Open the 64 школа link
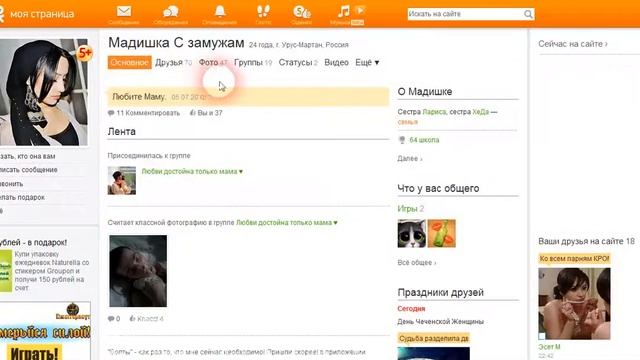640x360 pixels. pyautogui.click(x=424, y=140)
